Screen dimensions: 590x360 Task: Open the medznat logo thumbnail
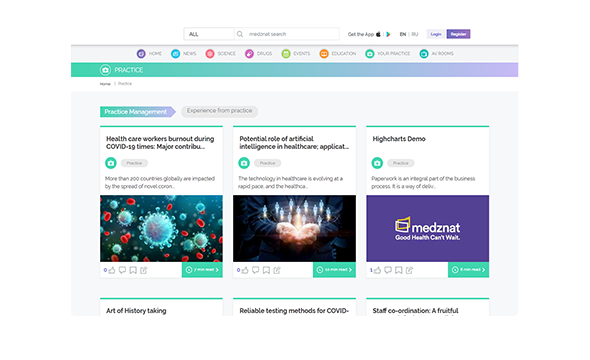pyautogui.click(x=427, y=228)
